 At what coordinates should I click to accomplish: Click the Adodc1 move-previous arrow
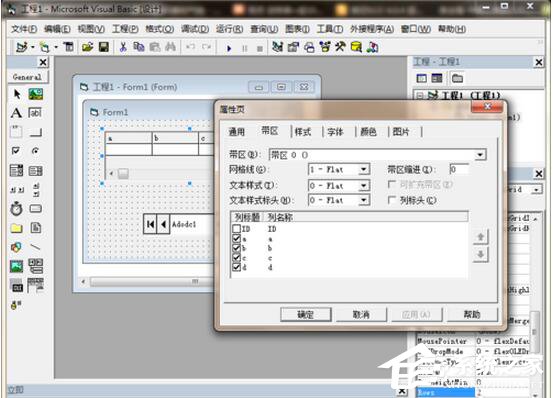point(163,224)
